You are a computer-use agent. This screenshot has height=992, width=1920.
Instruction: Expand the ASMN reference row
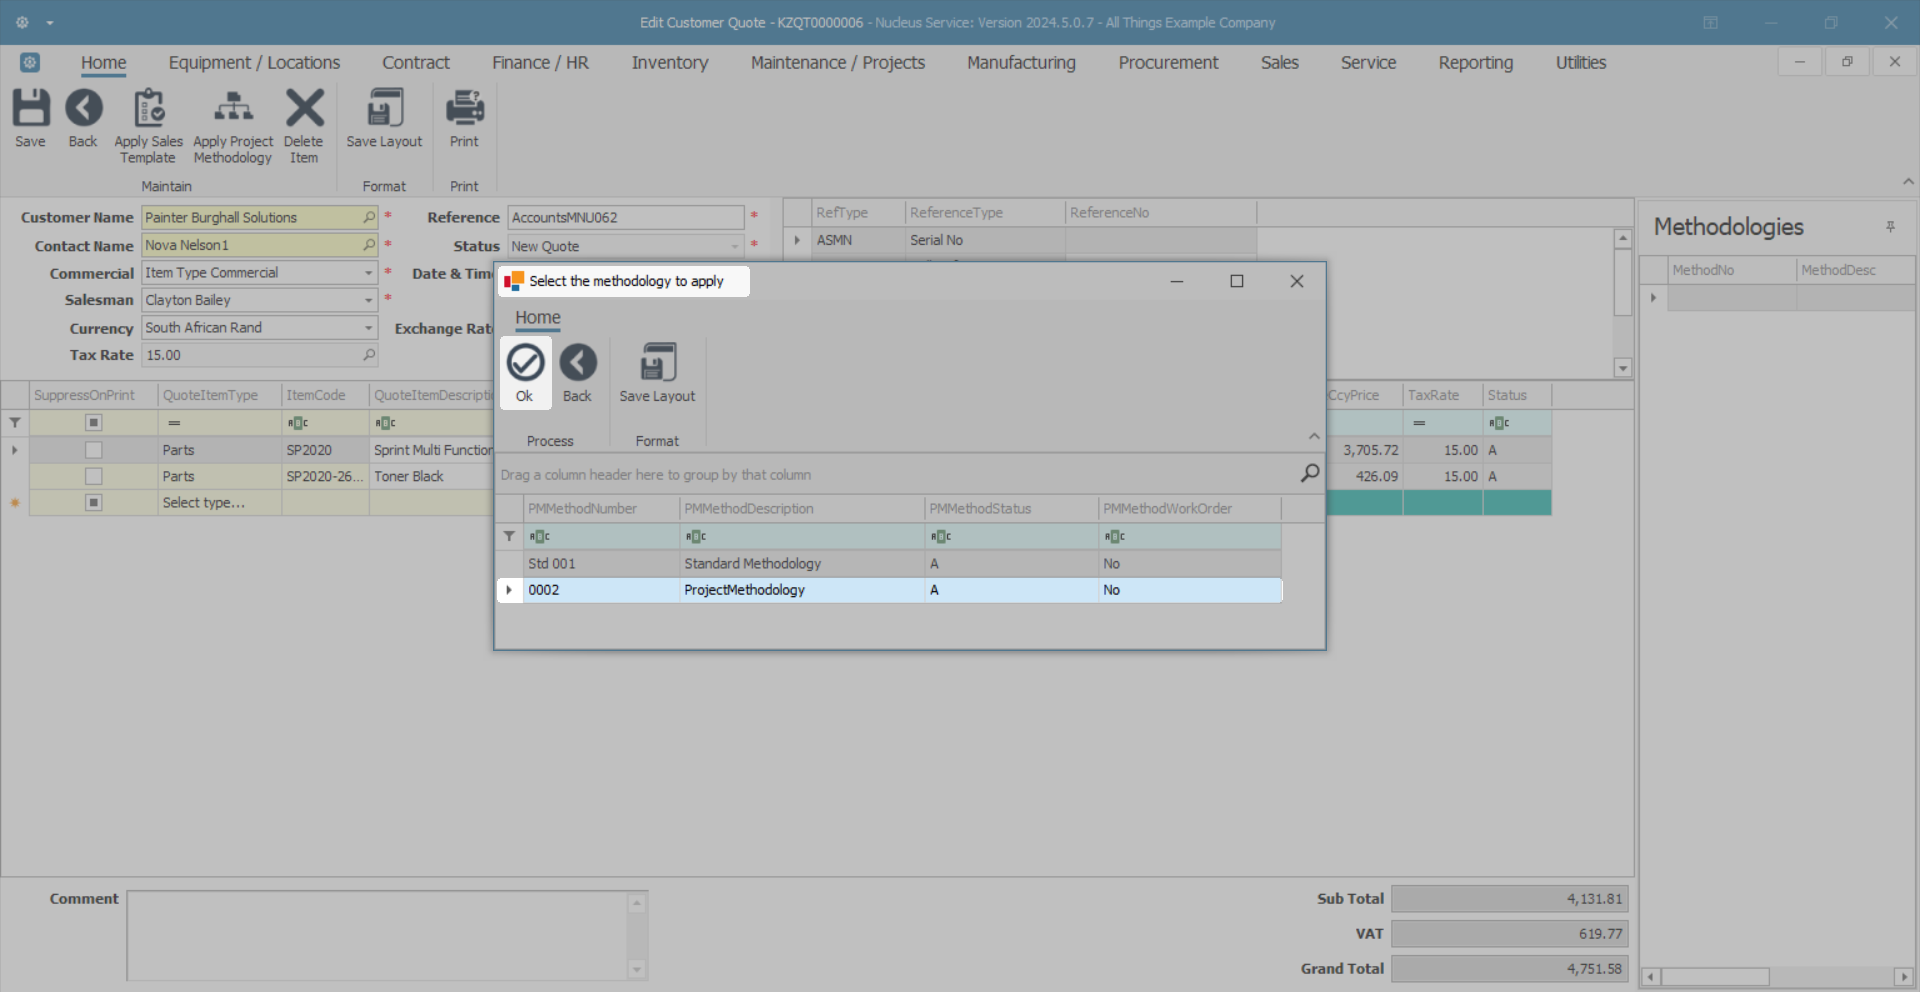coord(797,240)
